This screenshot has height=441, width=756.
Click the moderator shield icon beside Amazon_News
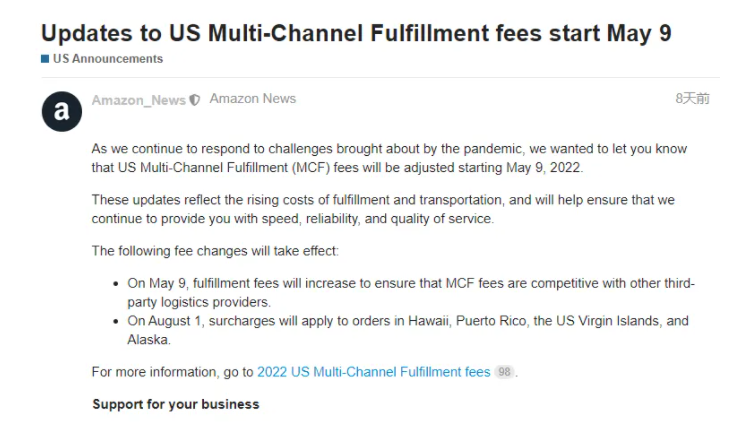[194, 100]
